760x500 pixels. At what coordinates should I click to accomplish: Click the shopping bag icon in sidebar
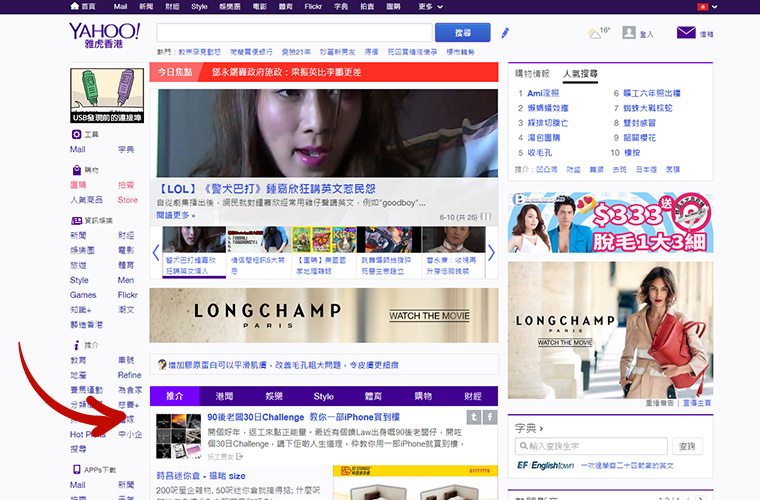coord(77,170)
